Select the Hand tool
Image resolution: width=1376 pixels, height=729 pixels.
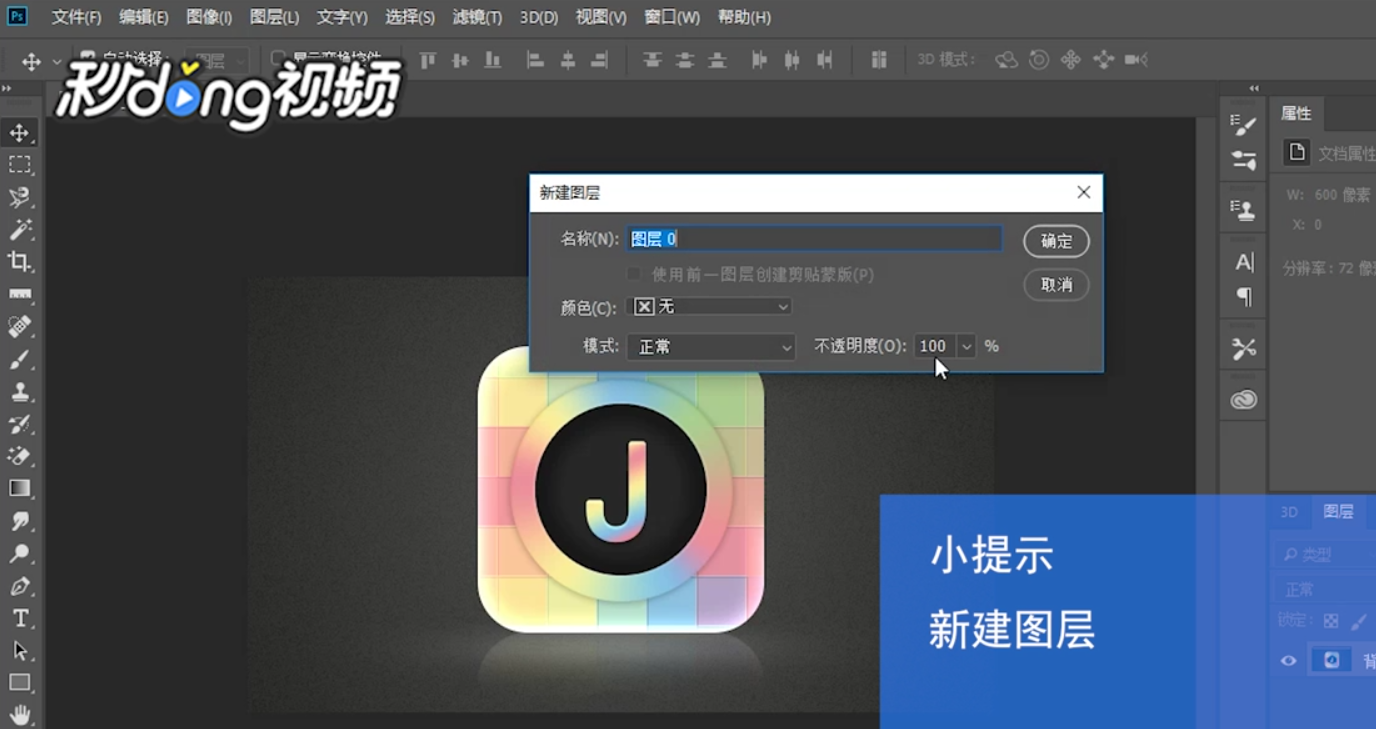coord(20,714)
